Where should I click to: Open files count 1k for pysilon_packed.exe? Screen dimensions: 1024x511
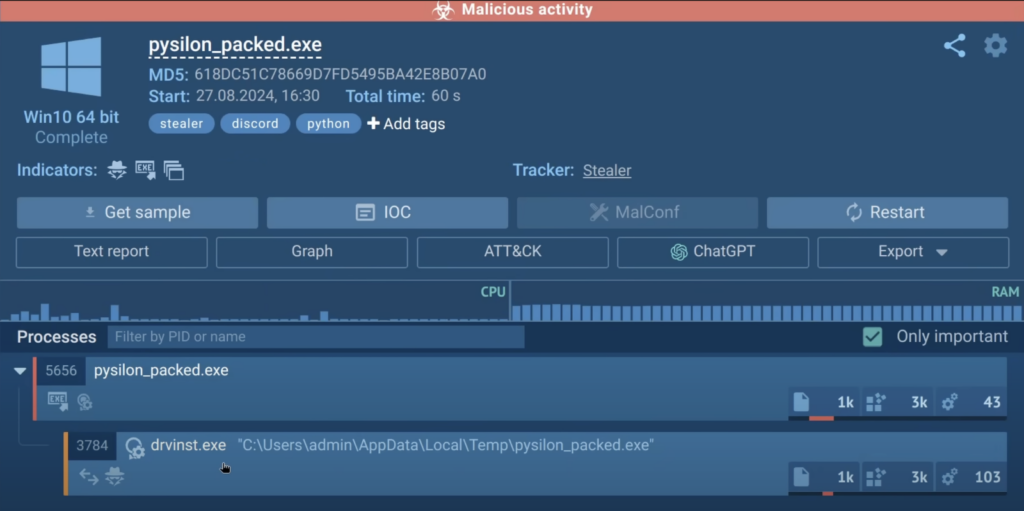tap(824, 403)
